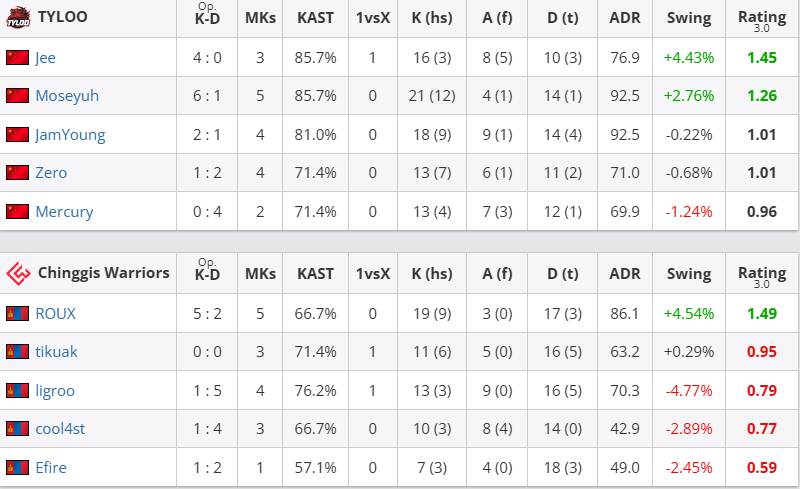Click the TYLOO team logo icon
The width and height of the screenshot is (800, 489).
click(18, 18)
